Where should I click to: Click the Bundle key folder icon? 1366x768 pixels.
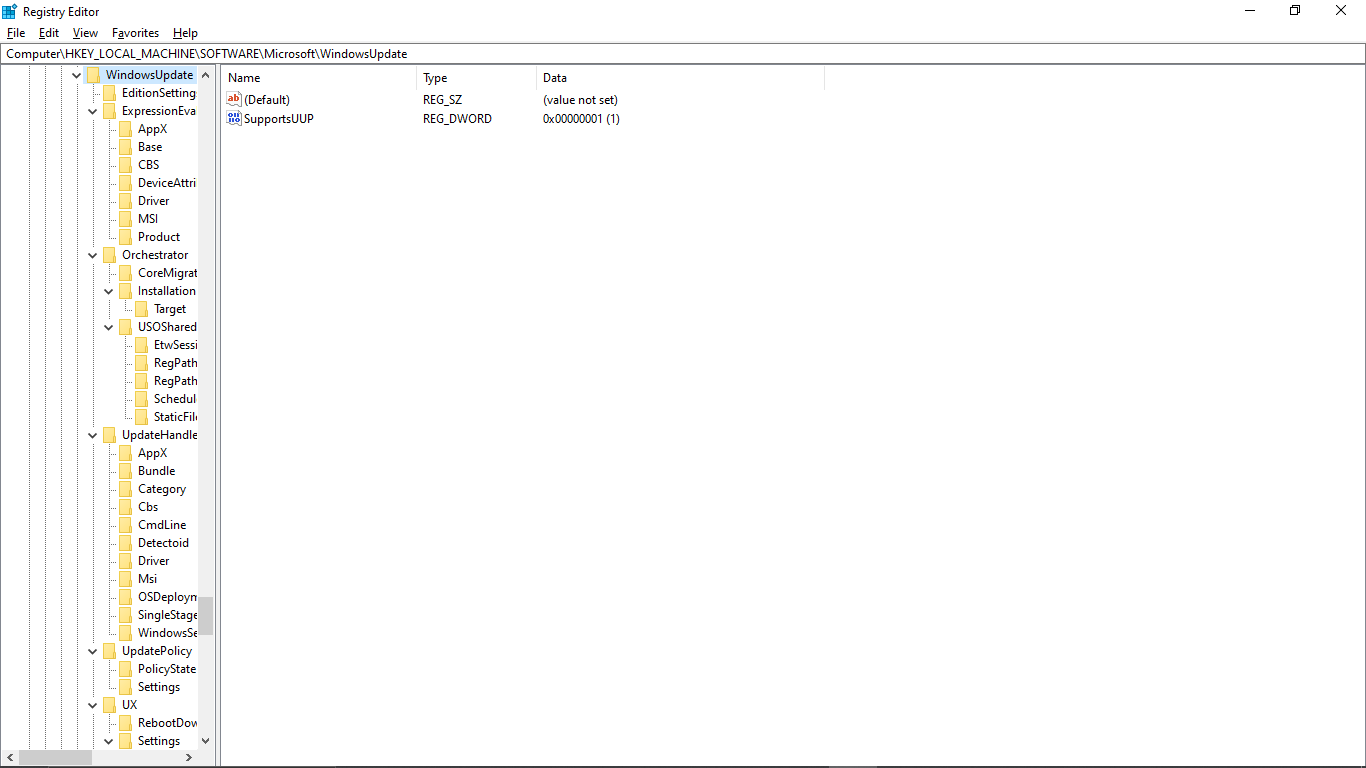tap(126, 471)
